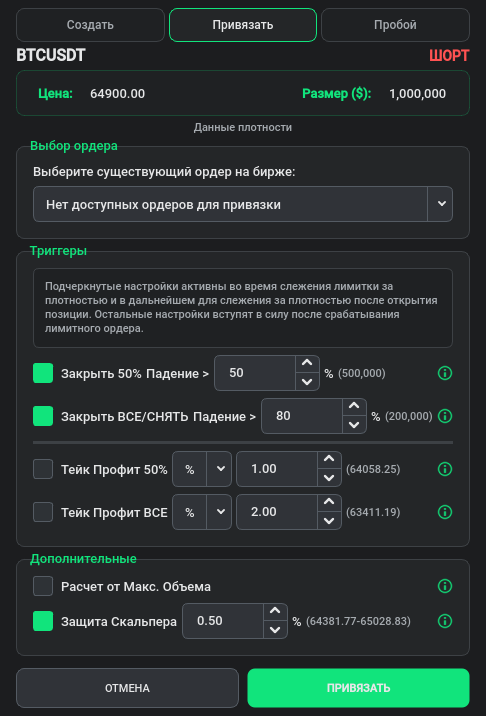Disable Закрыть 50% Падение checkbox
This screenshot has width=486, height=716.
(43, 373)
